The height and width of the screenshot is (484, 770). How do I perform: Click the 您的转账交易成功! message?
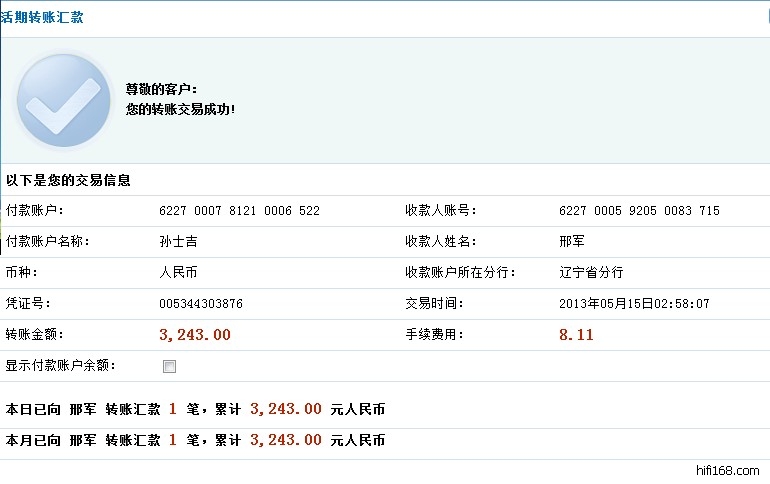(180, 108)
